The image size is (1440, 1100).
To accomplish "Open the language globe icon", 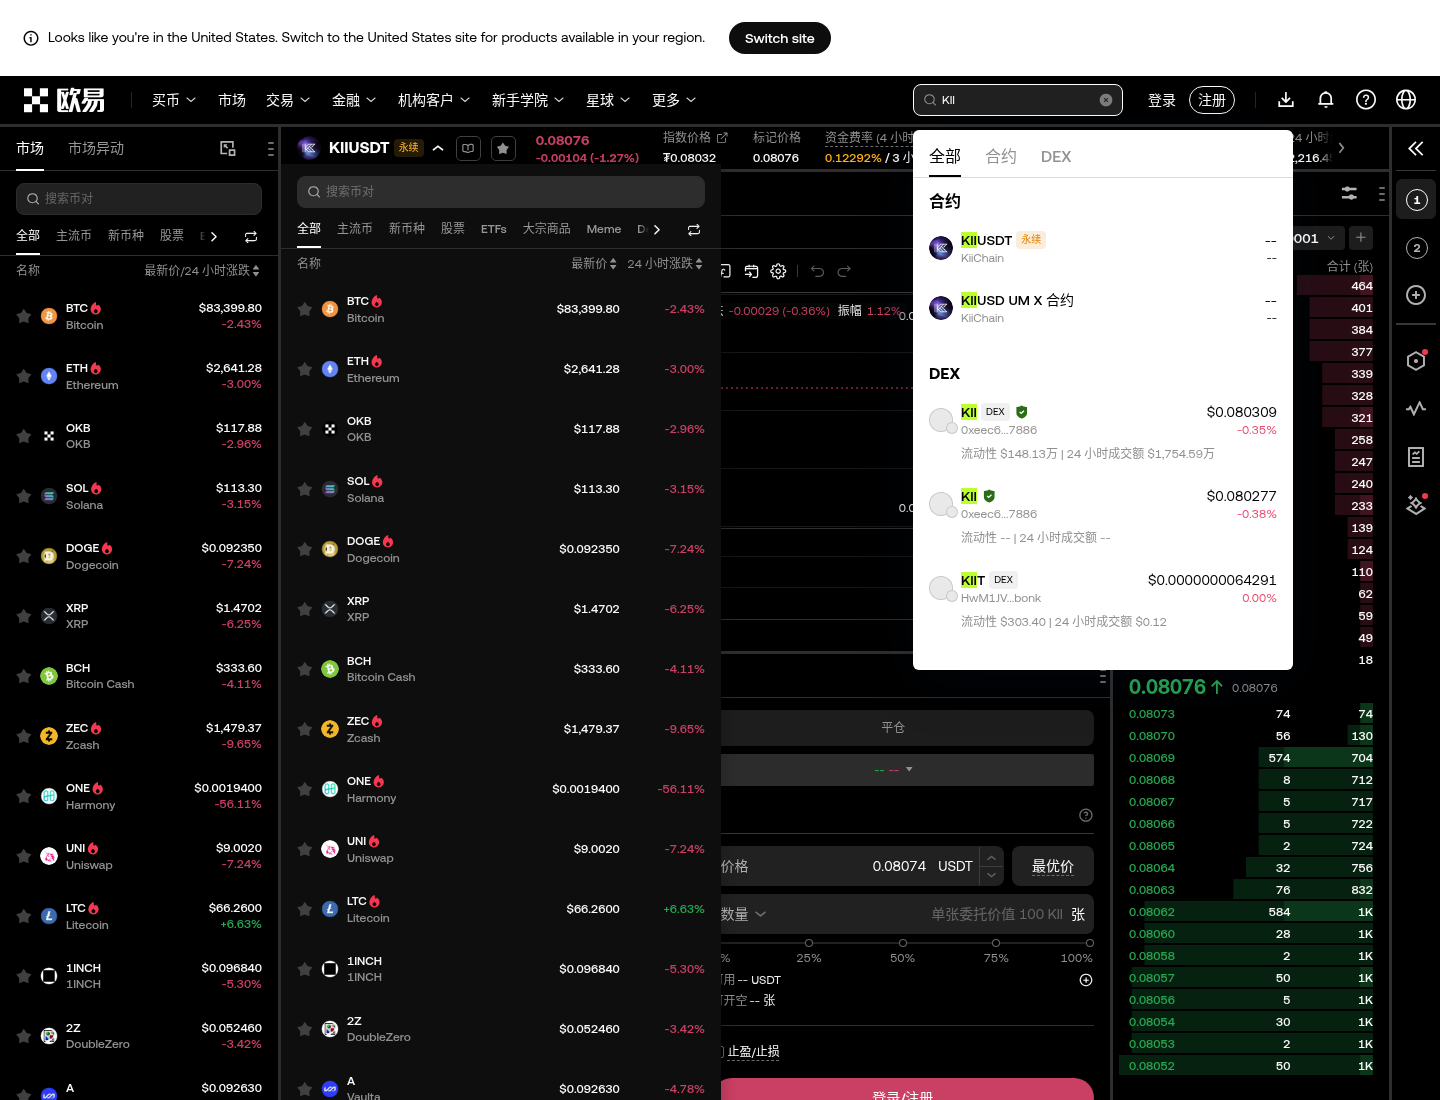I will pos(1406,100).
